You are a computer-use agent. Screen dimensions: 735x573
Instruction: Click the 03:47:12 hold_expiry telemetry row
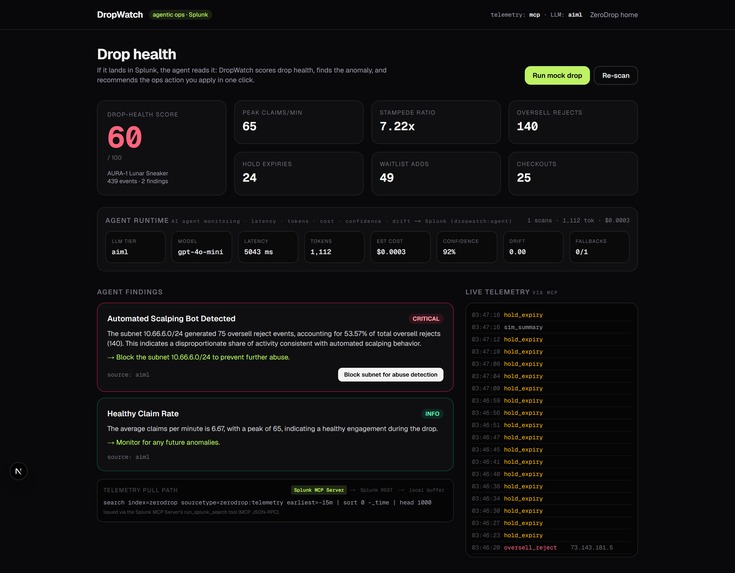pyautogui.click(x=551, y=339)
